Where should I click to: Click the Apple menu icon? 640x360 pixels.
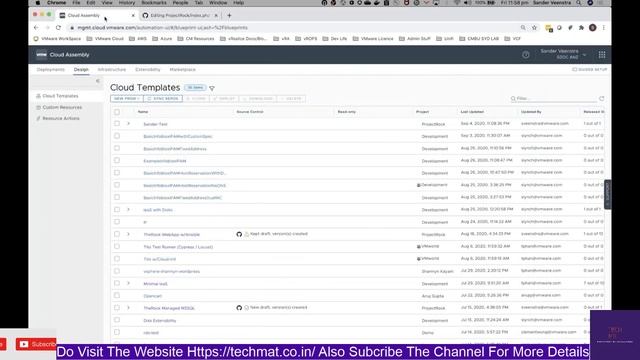point(38,3)
